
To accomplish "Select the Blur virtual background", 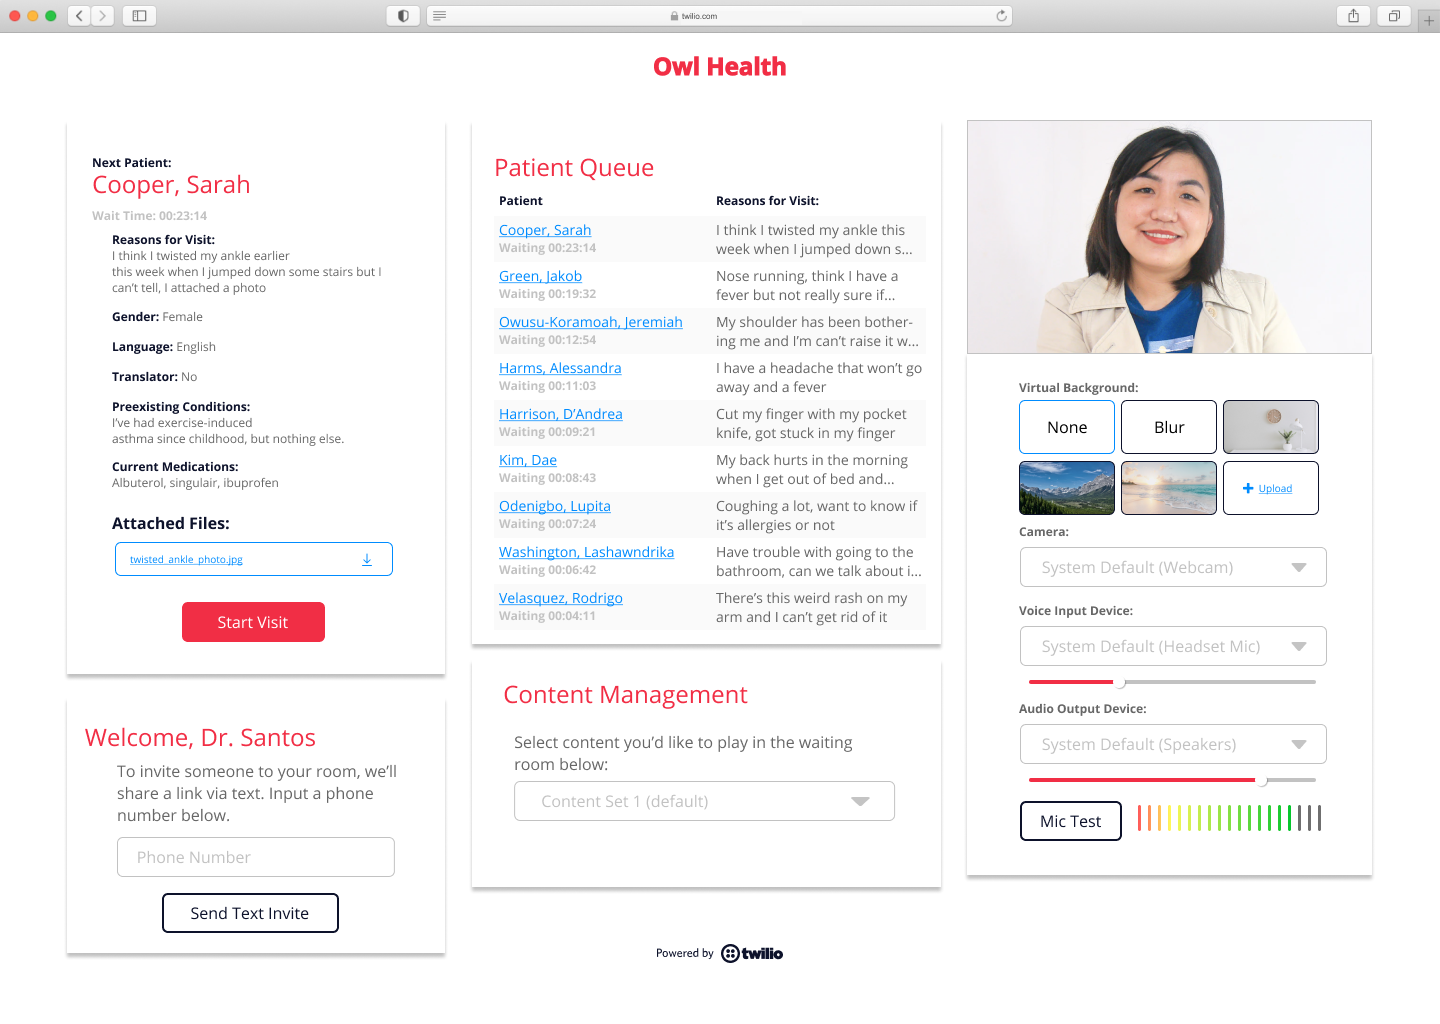I will [x=1169, y=427].
